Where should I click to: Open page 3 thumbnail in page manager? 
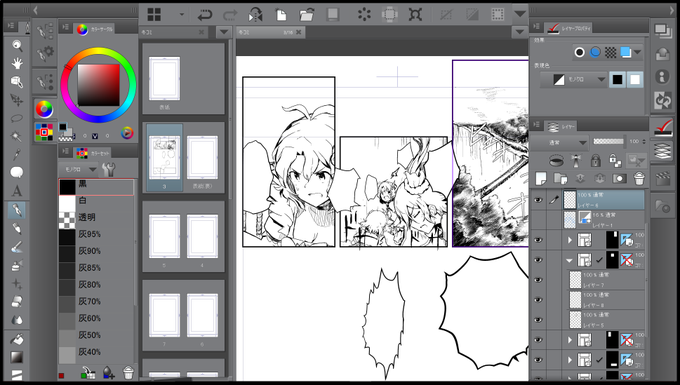164,158
